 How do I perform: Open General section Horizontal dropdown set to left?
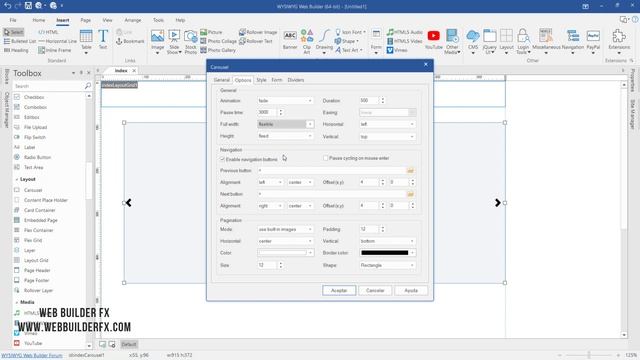click(x=387, y=124)
